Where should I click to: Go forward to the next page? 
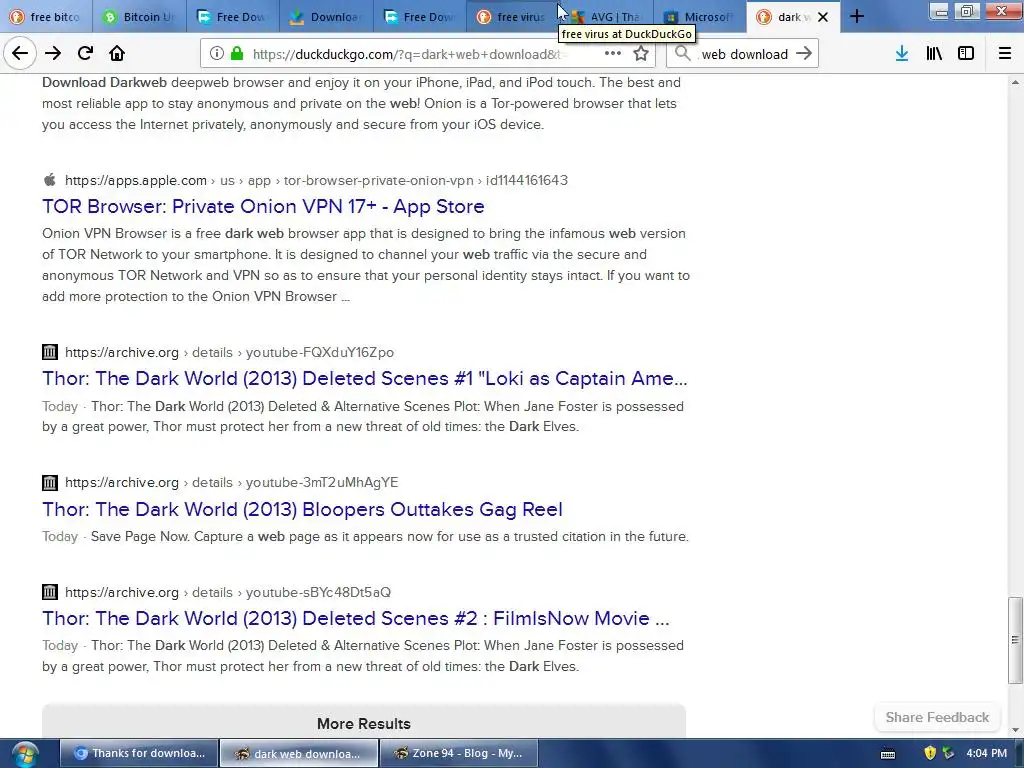click(x=53, y=54)
